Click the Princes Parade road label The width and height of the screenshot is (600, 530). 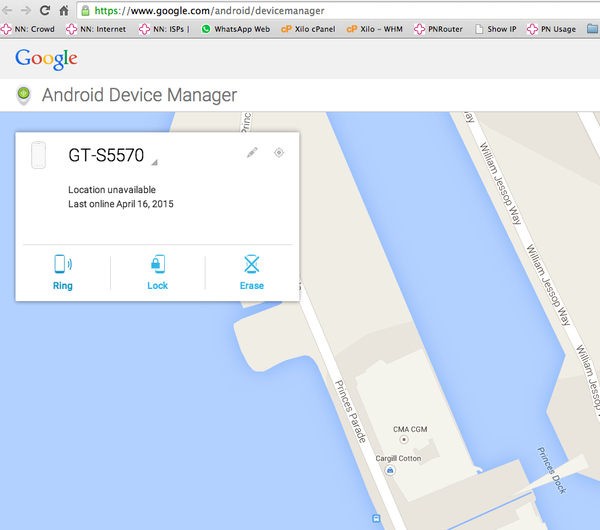click(x=351, y=411)
